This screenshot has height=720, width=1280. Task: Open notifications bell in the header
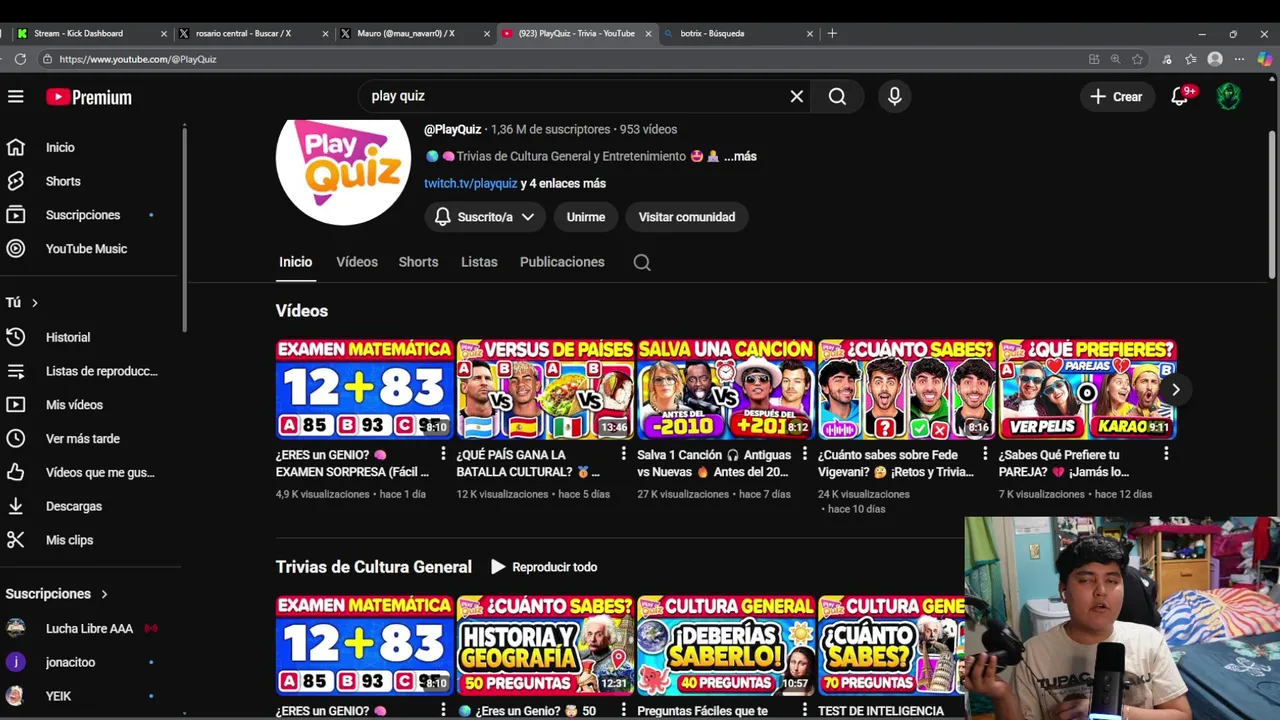point(1180,96)
